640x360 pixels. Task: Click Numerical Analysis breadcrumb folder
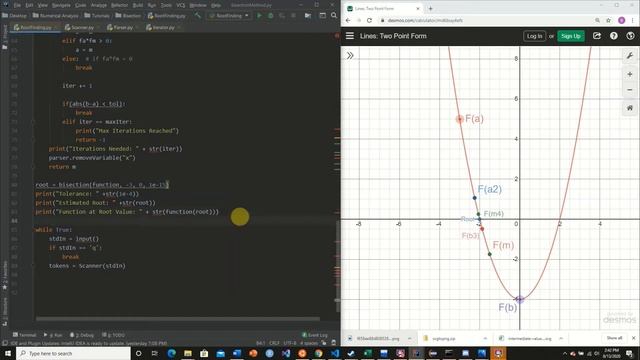pyautogui.click(x=55, y=16)
